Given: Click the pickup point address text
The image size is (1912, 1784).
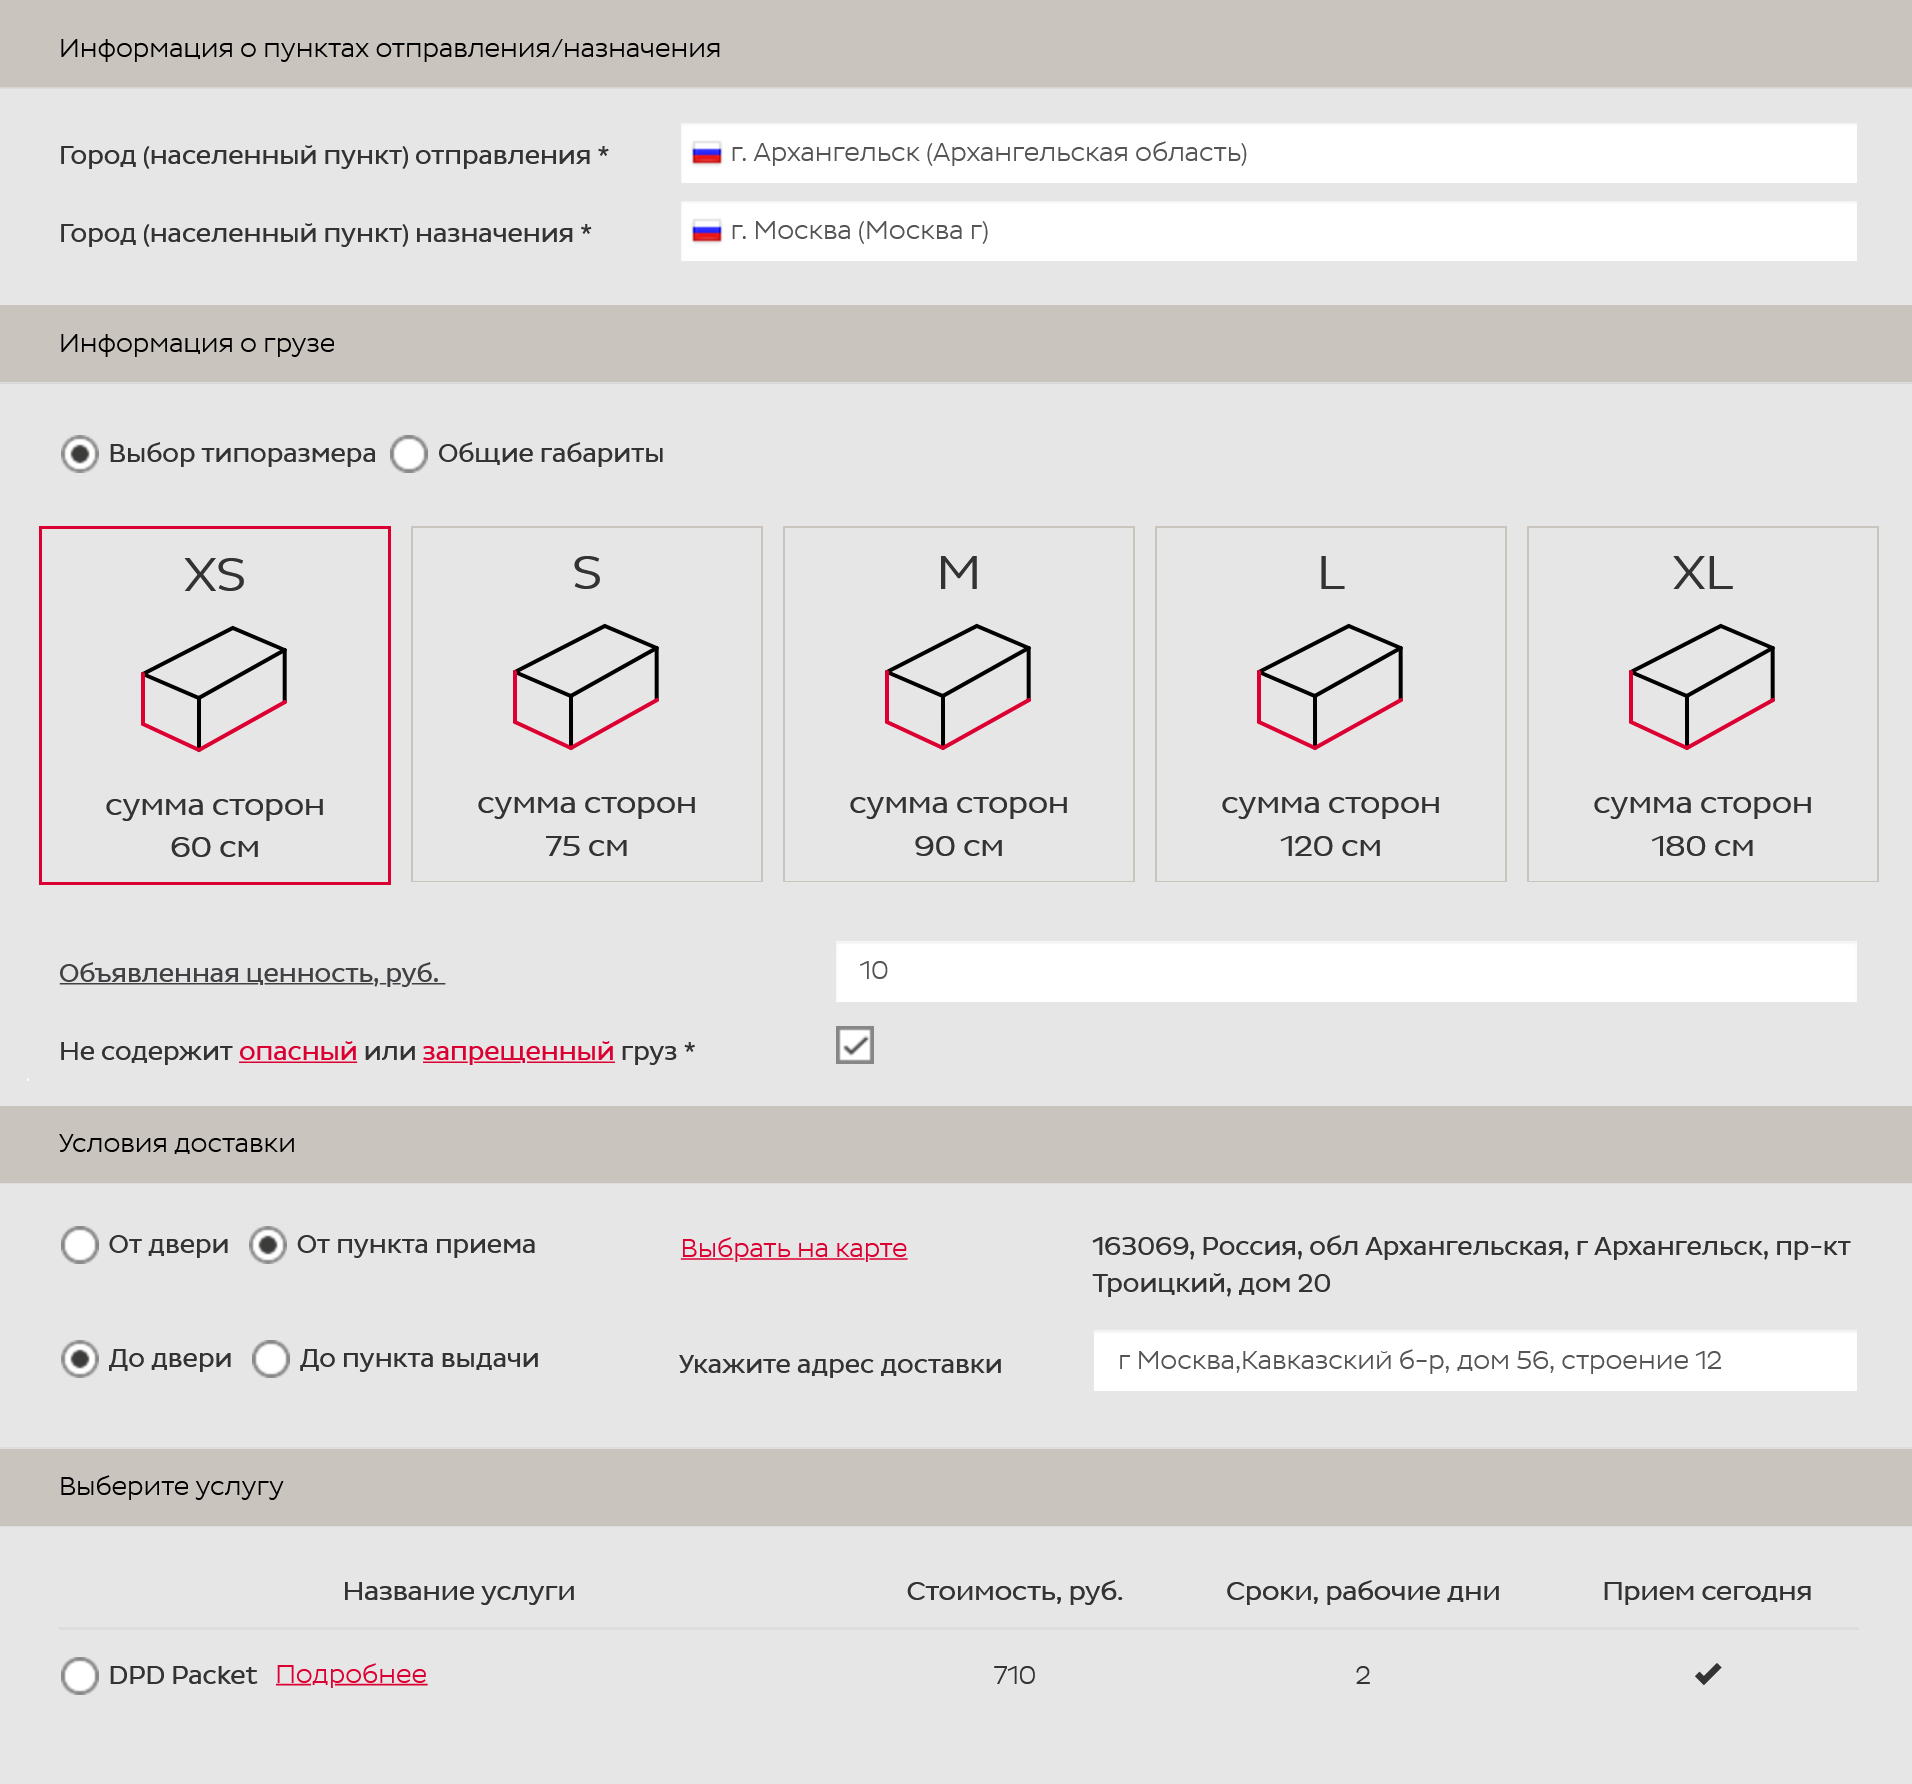Looking at the screenshot, I should click(1471, 1264).
